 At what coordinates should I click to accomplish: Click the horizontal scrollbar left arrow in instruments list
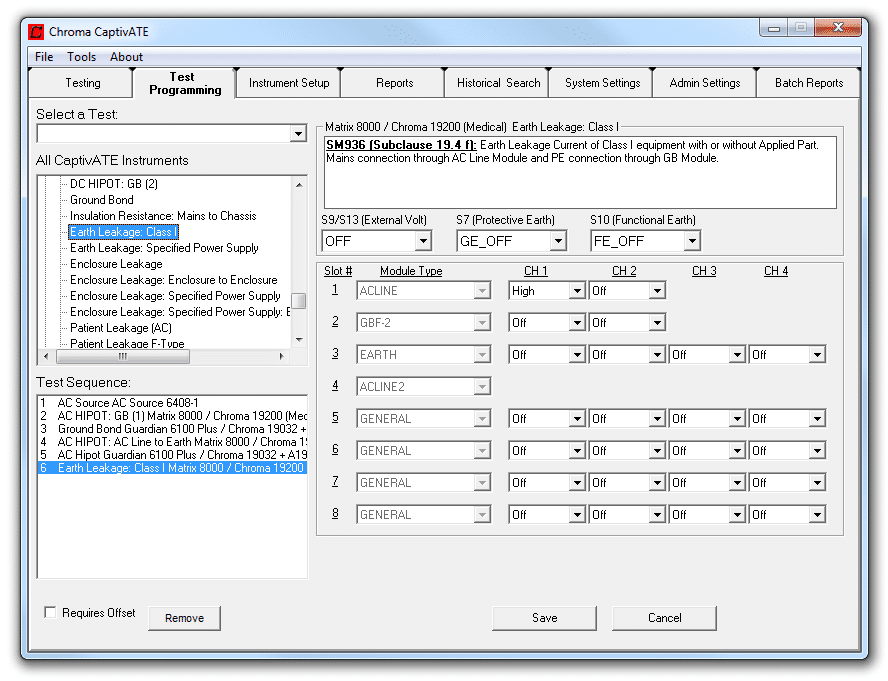pyautogui.click(x=46, y=356)
